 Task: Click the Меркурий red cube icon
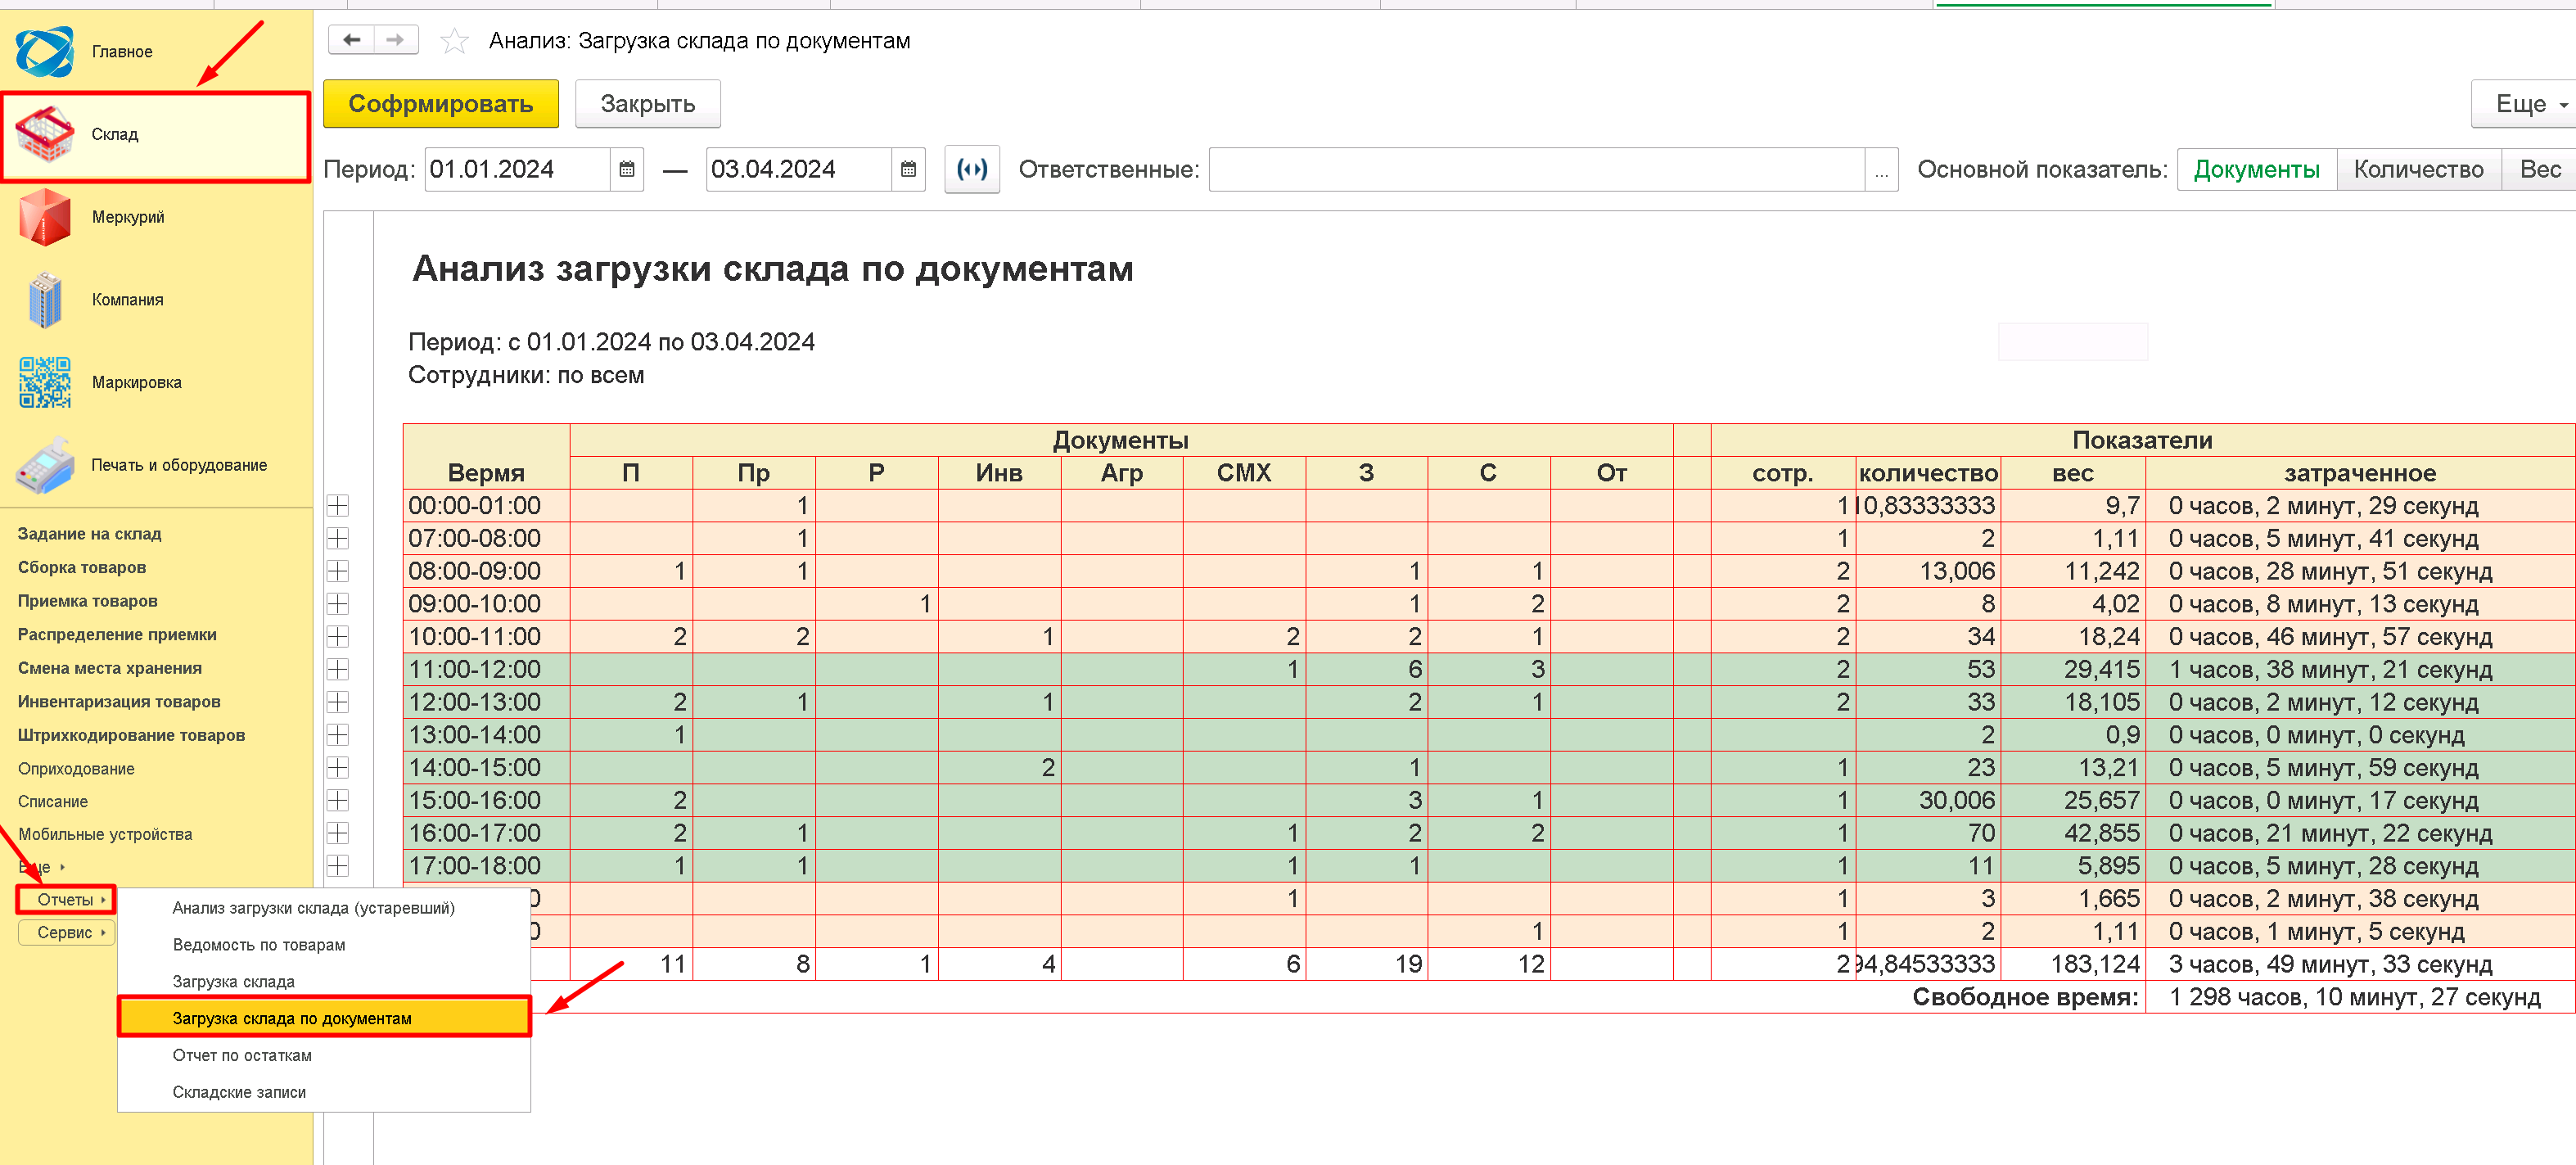[x=44, y=217]
